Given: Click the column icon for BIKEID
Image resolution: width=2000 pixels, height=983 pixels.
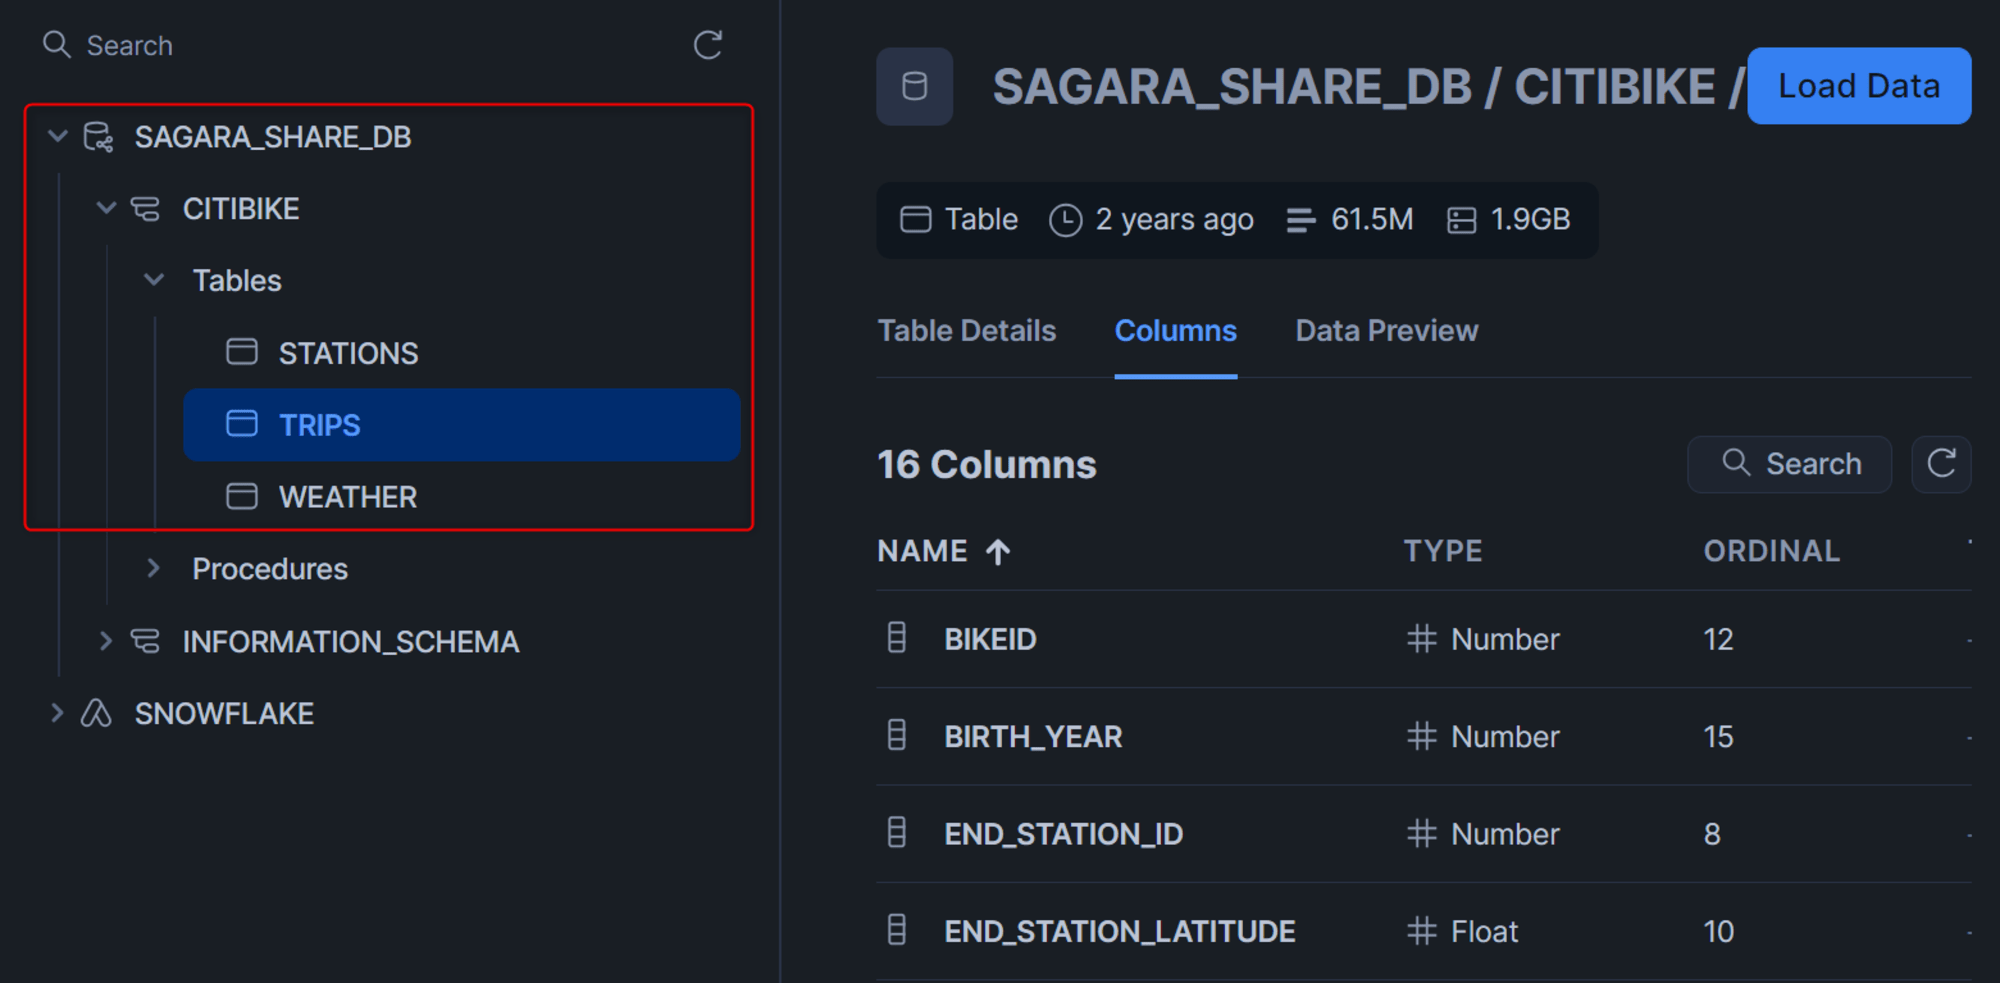Looking at the screenshot, I should (x=897, y=638).
